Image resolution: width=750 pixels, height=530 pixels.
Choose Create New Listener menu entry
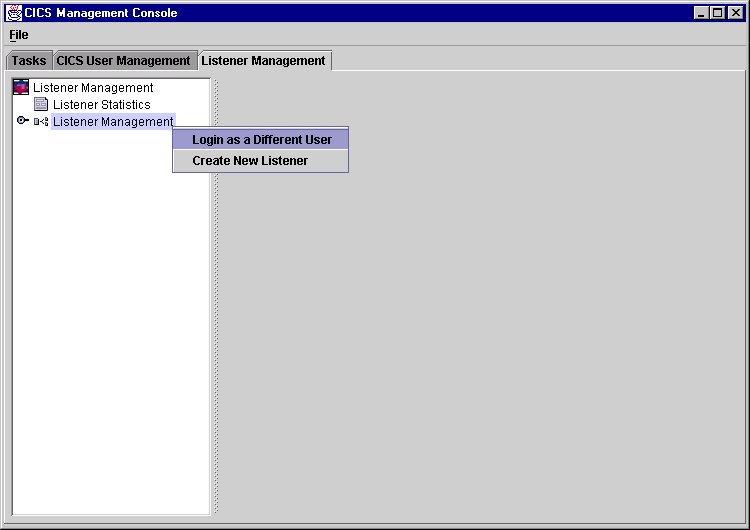point(261,161)
